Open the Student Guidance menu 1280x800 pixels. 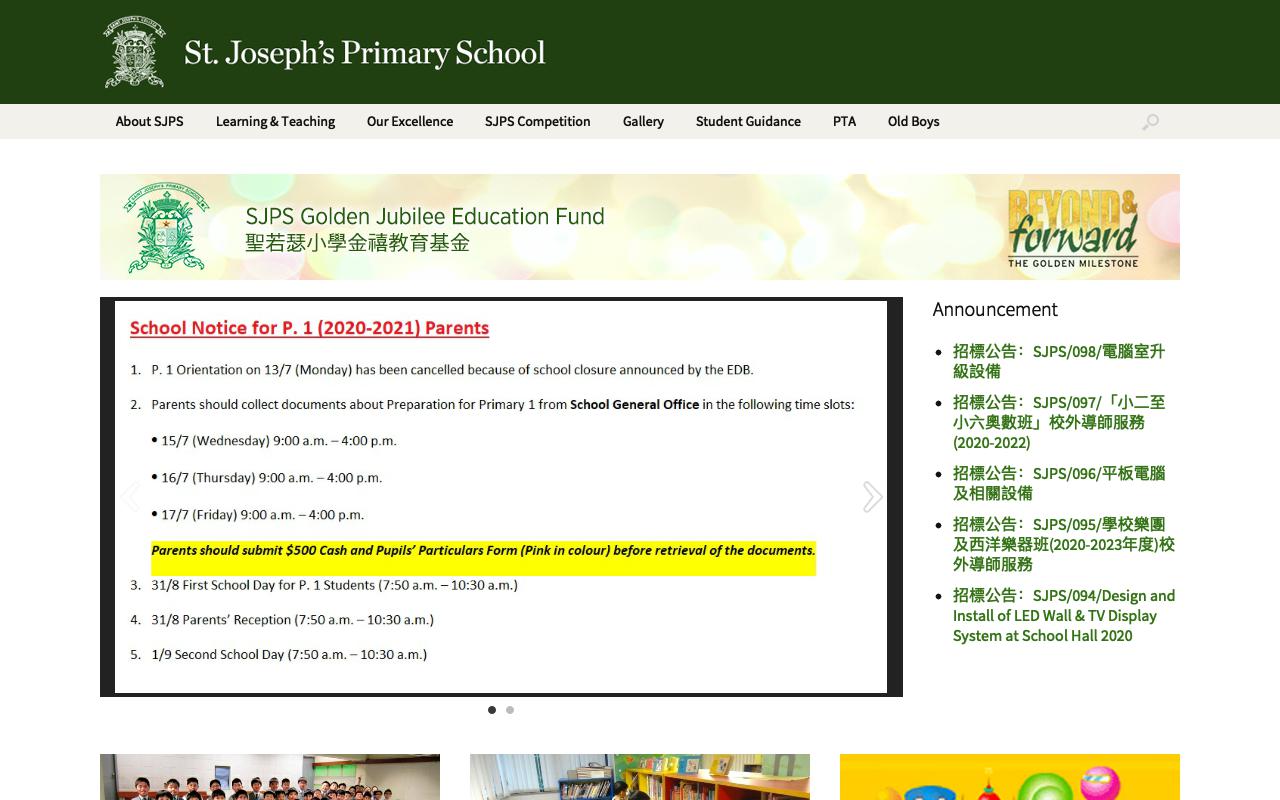coord(748,122)
